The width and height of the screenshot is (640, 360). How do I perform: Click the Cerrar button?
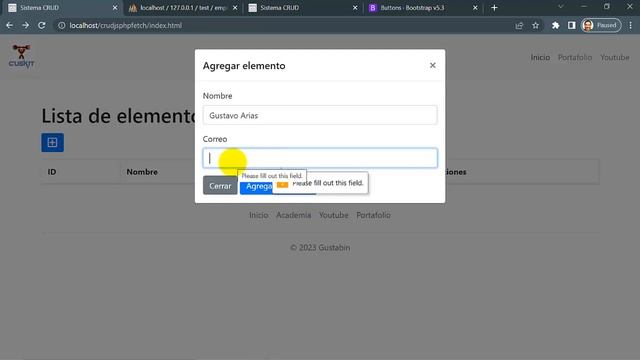[220, 186]
